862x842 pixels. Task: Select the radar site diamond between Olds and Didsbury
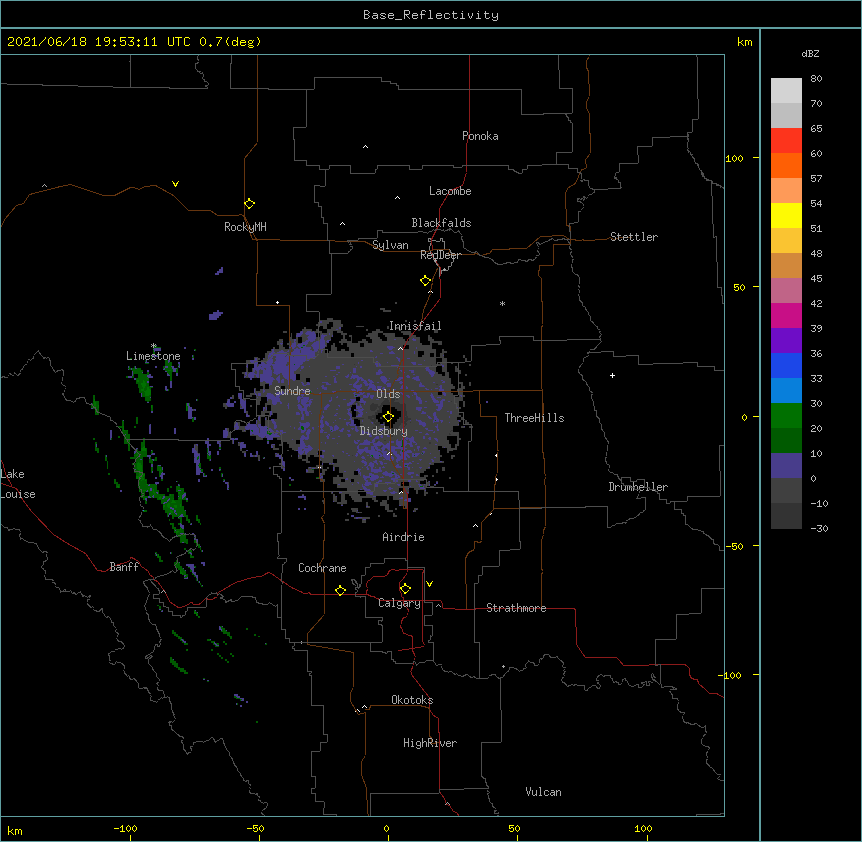coord(388,417)
